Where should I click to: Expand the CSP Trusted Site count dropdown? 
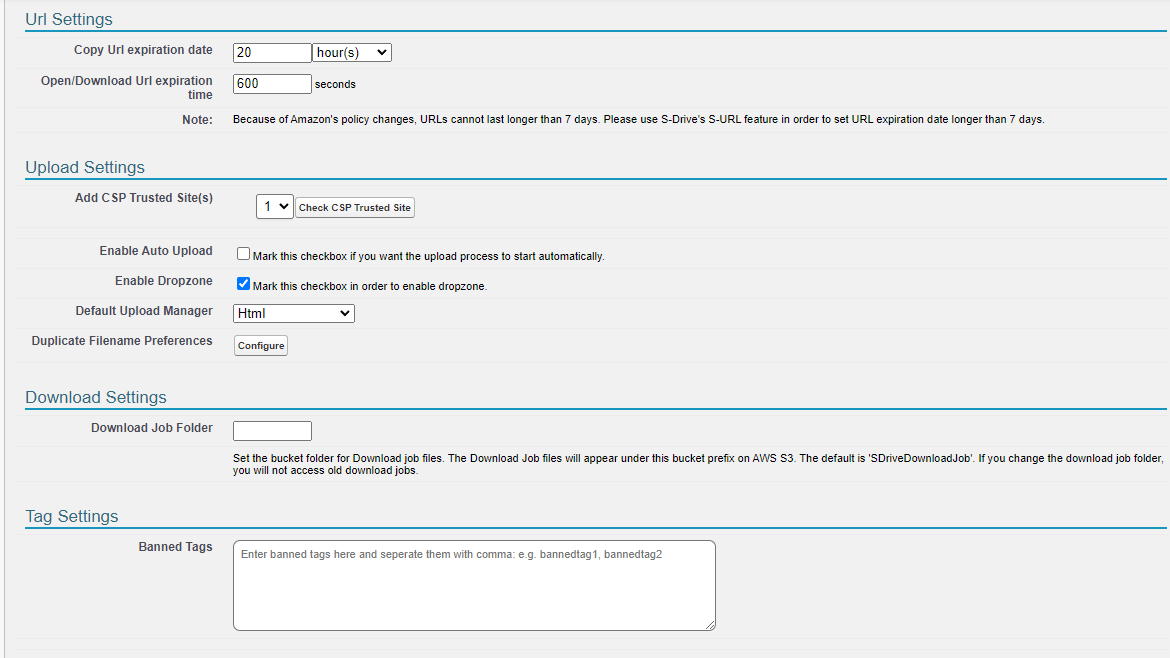click(274, 207)
